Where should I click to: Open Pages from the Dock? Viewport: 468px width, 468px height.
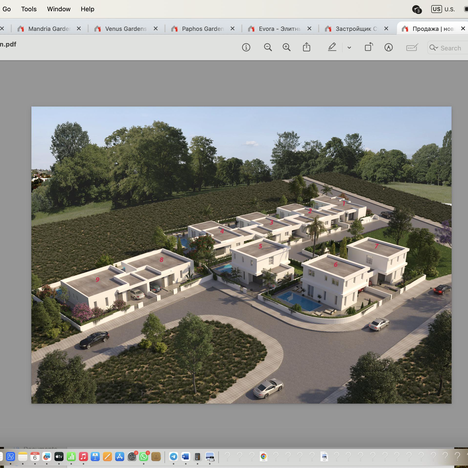tap(107, 457)
